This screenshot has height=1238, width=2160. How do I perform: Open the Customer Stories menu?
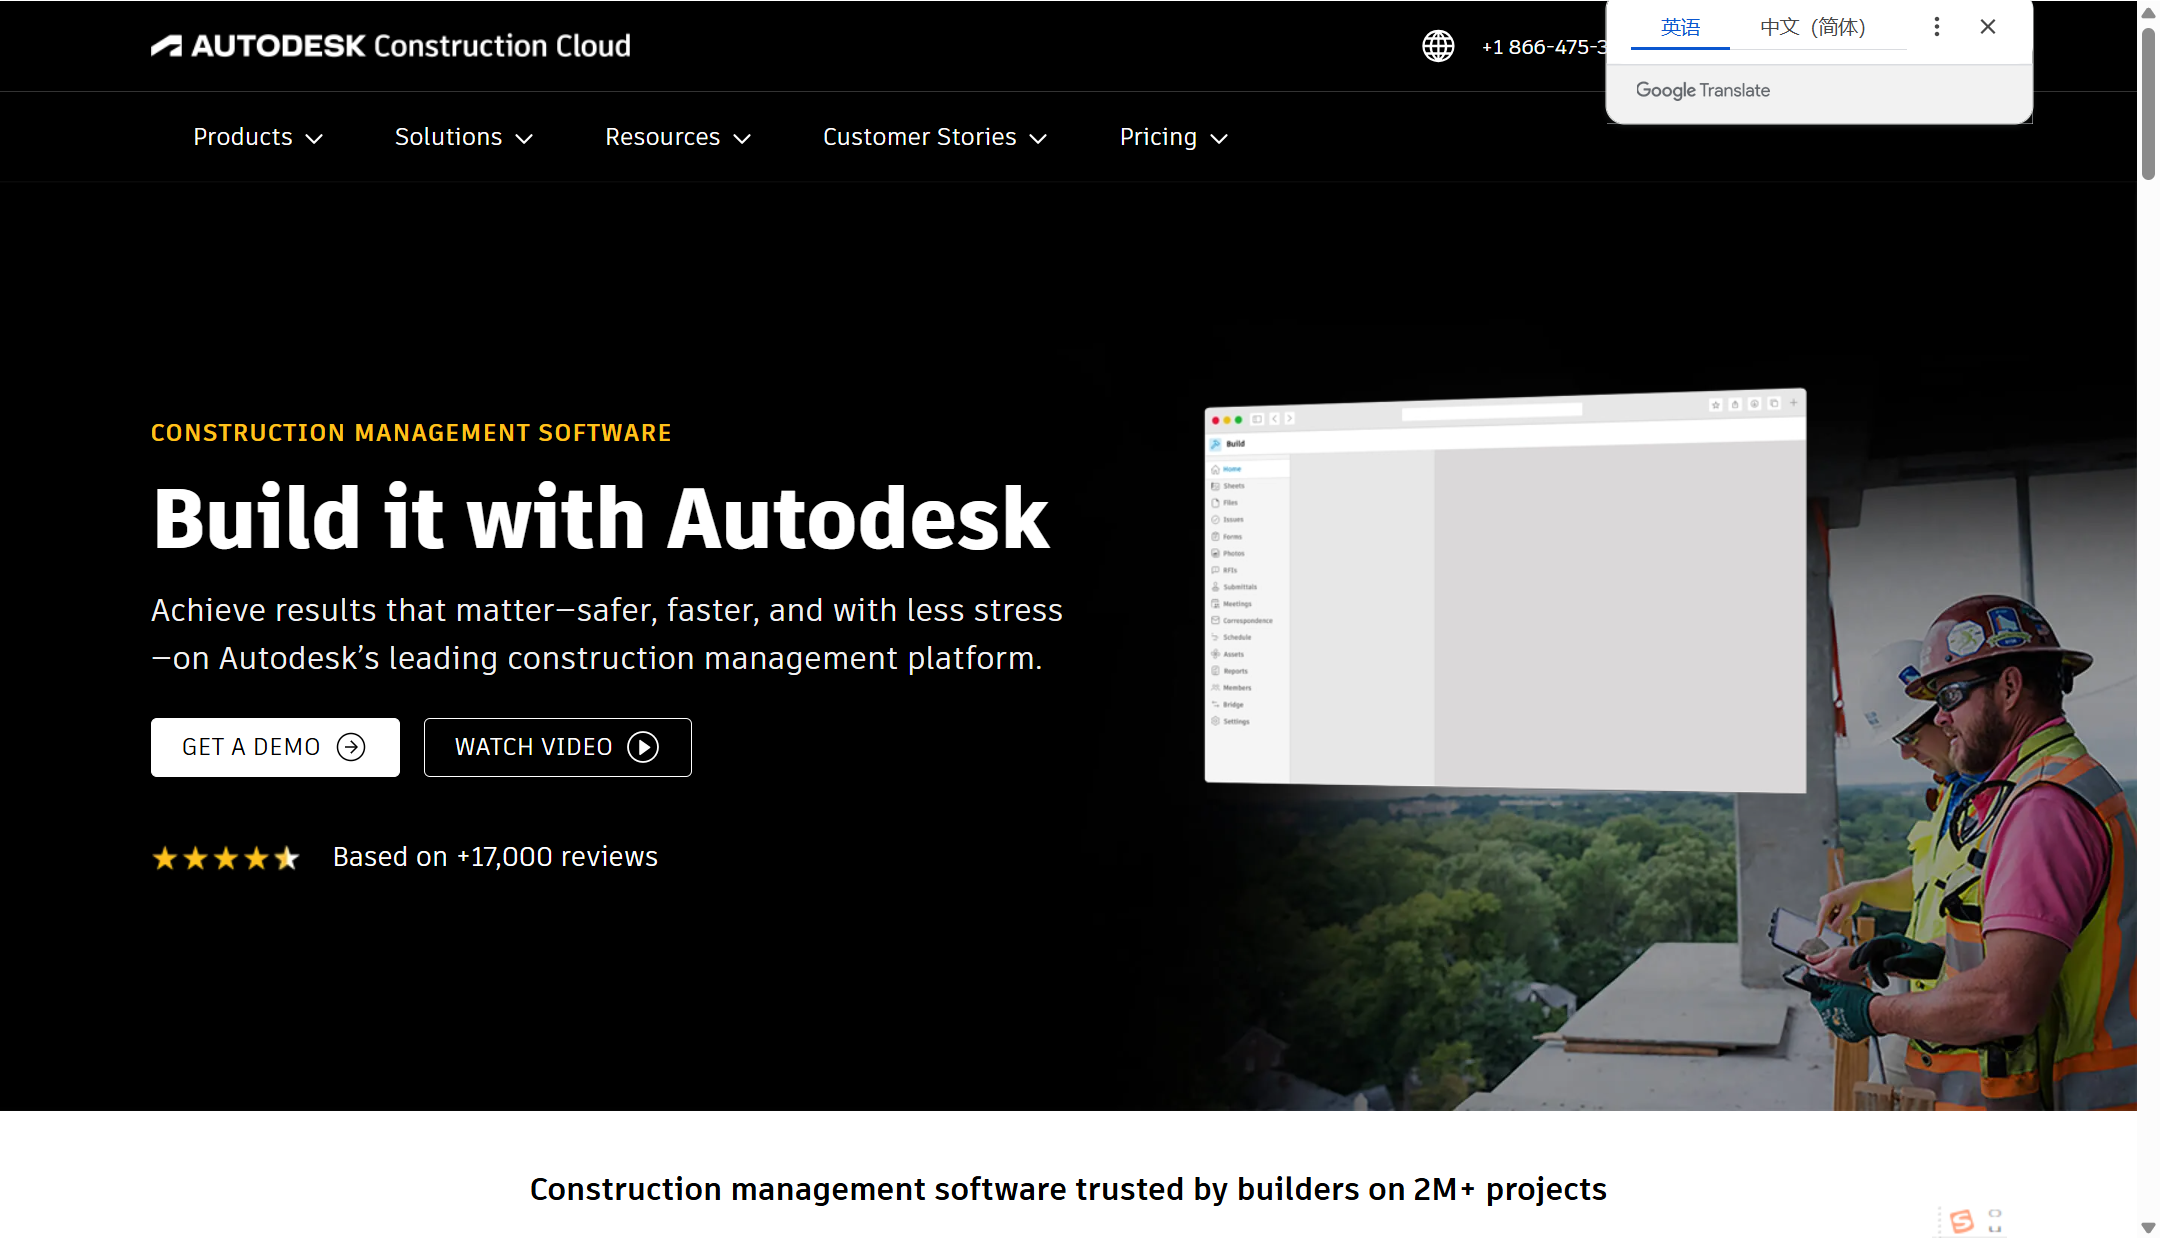click(934, 137)
